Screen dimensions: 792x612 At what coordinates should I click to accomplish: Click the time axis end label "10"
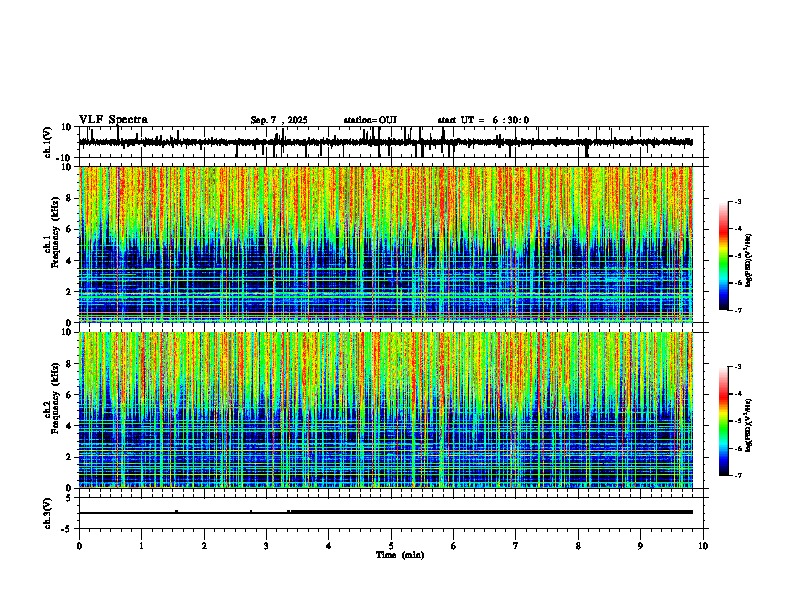click(x=703, y=546)
